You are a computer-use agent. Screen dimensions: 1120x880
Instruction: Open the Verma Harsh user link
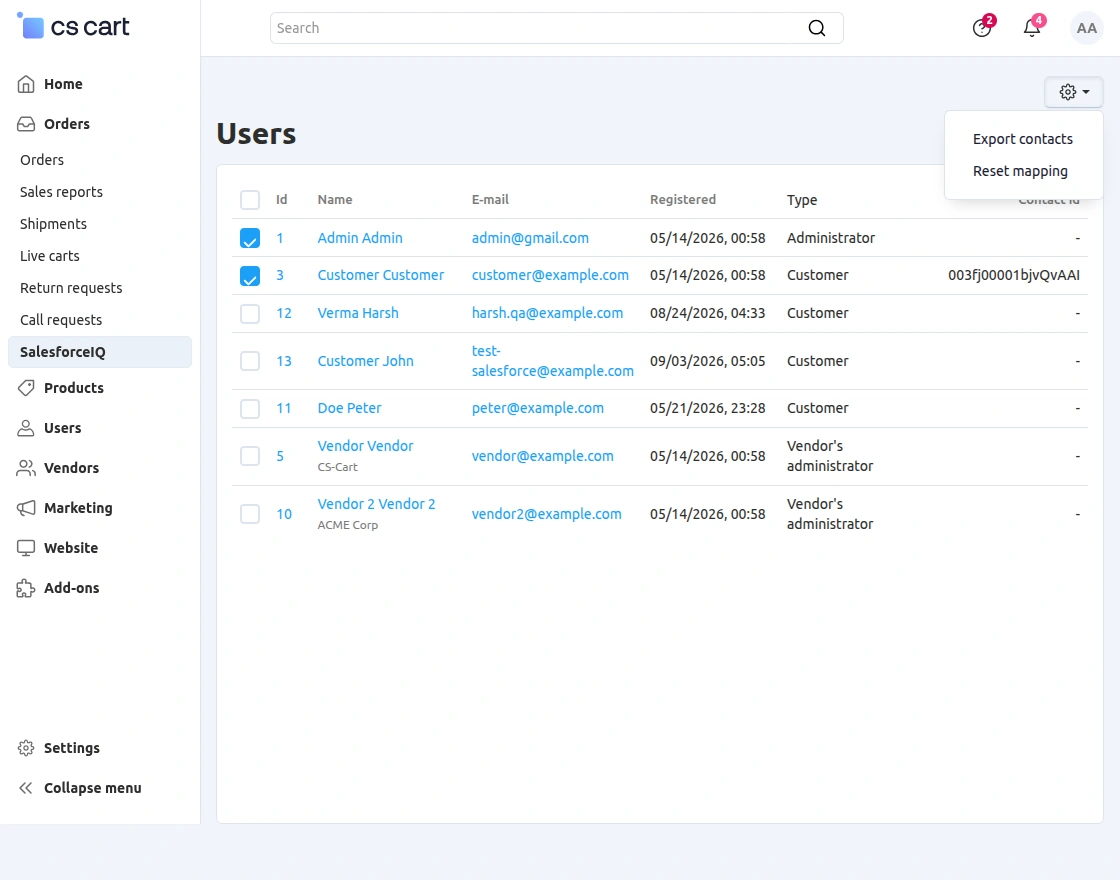[x=358, y=313]
